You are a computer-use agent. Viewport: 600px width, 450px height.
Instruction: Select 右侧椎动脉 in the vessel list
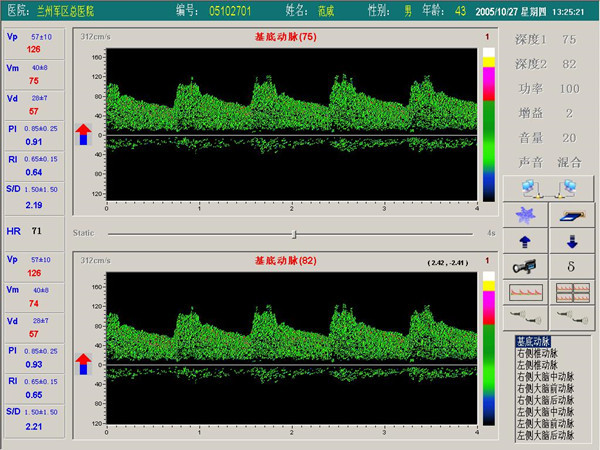[x=537, y=353]
